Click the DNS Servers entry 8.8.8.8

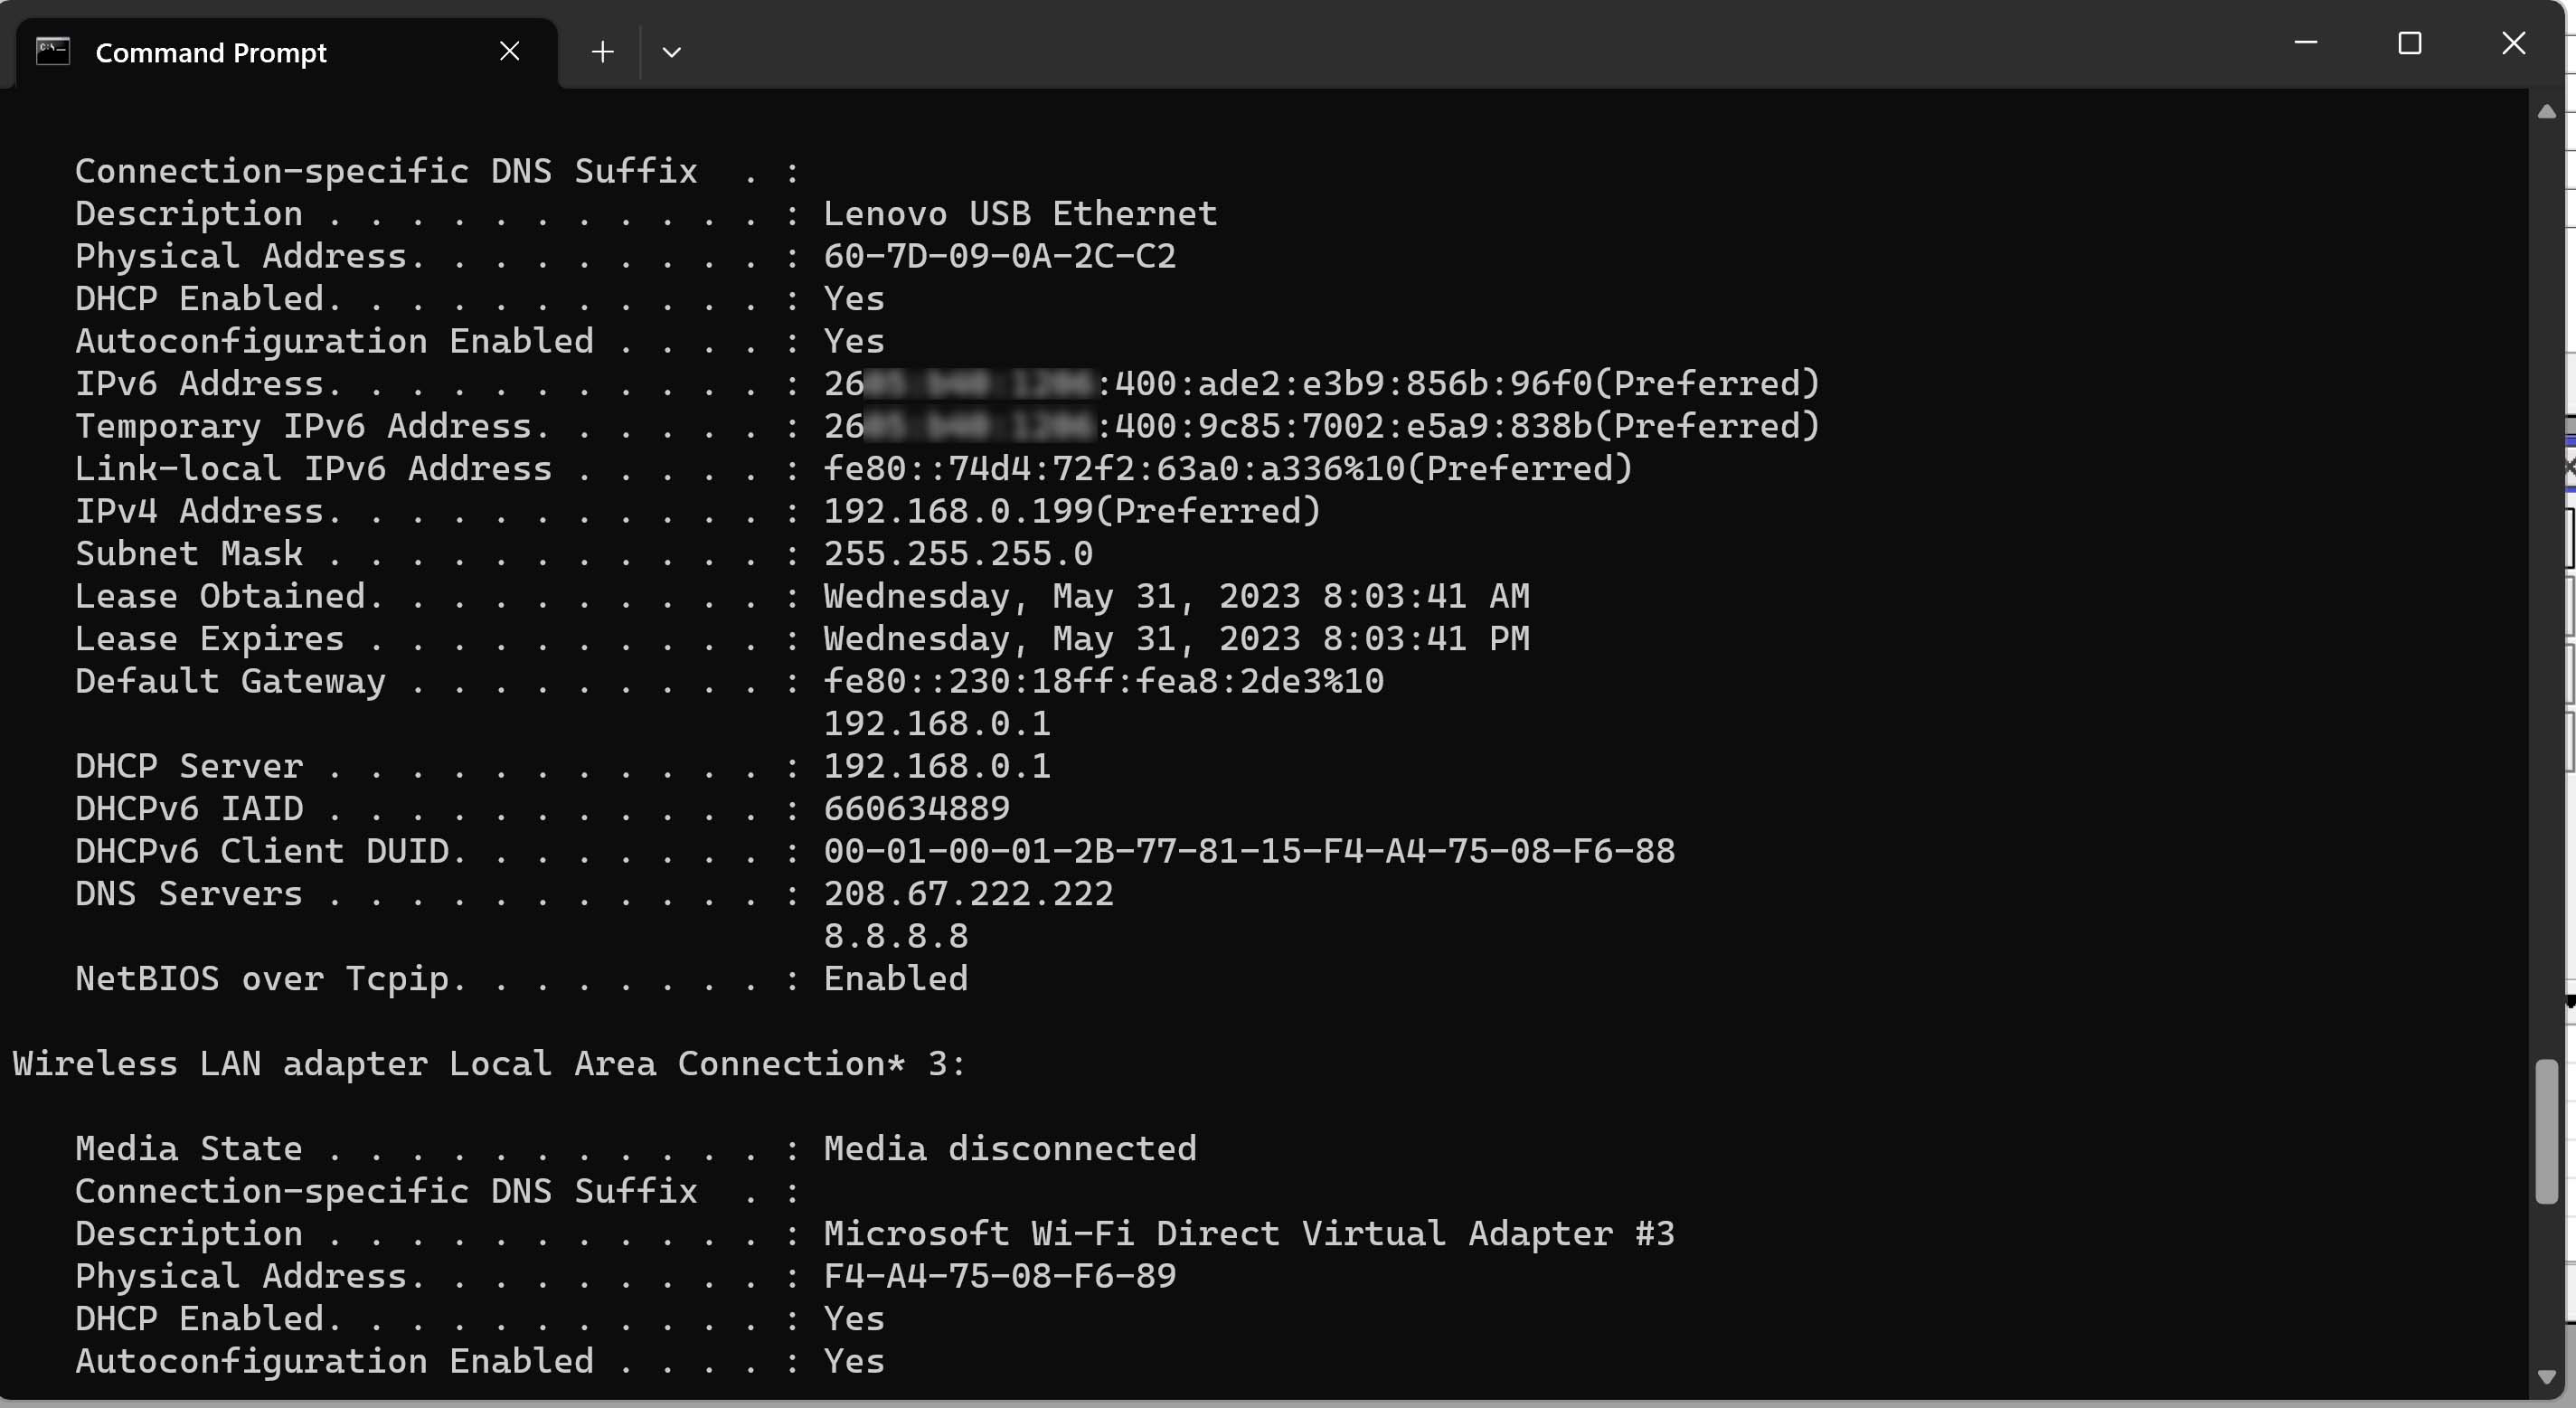[895, 936]
